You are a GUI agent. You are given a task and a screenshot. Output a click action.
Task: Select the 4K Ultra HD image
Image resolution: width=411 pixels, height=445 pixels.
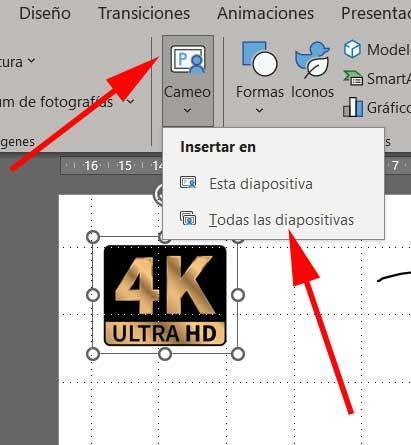[165, 295]
